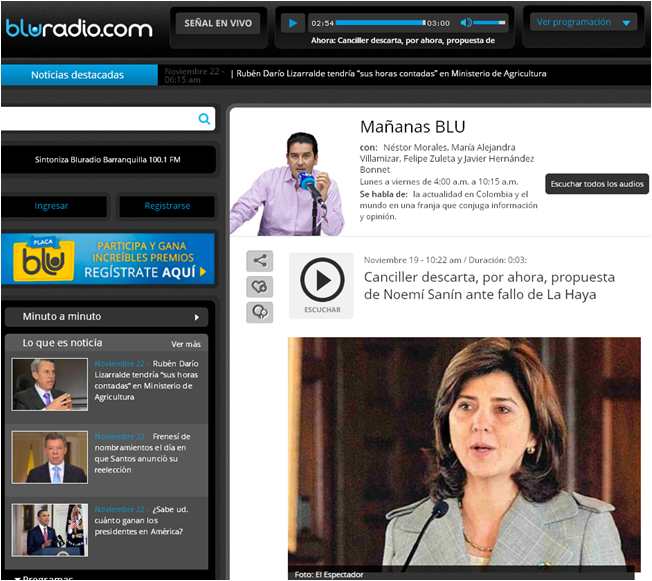Expand the Minuto a minuto arrow
Viewport: 652px width, 581px height.
197,317
